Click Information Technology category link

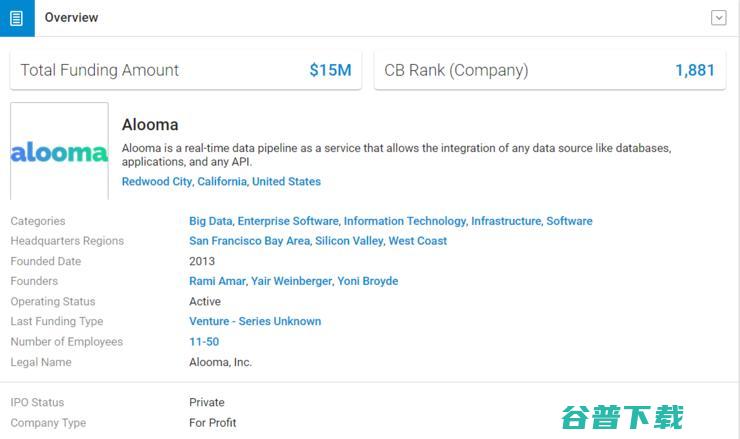click(x=405, y=221)
